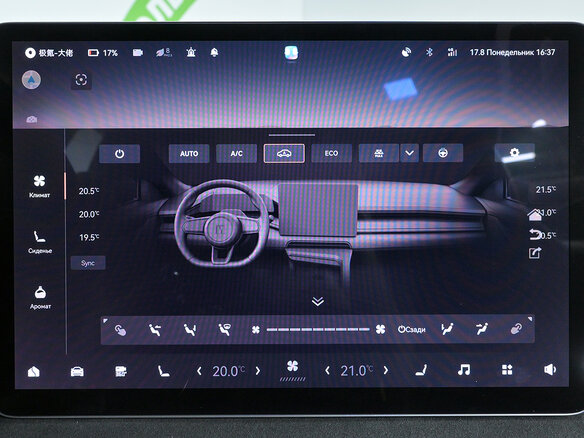The width and height of the screenshot is (584, 438).
Task: Go to home in bottom dock
Action: pos(34,371)
